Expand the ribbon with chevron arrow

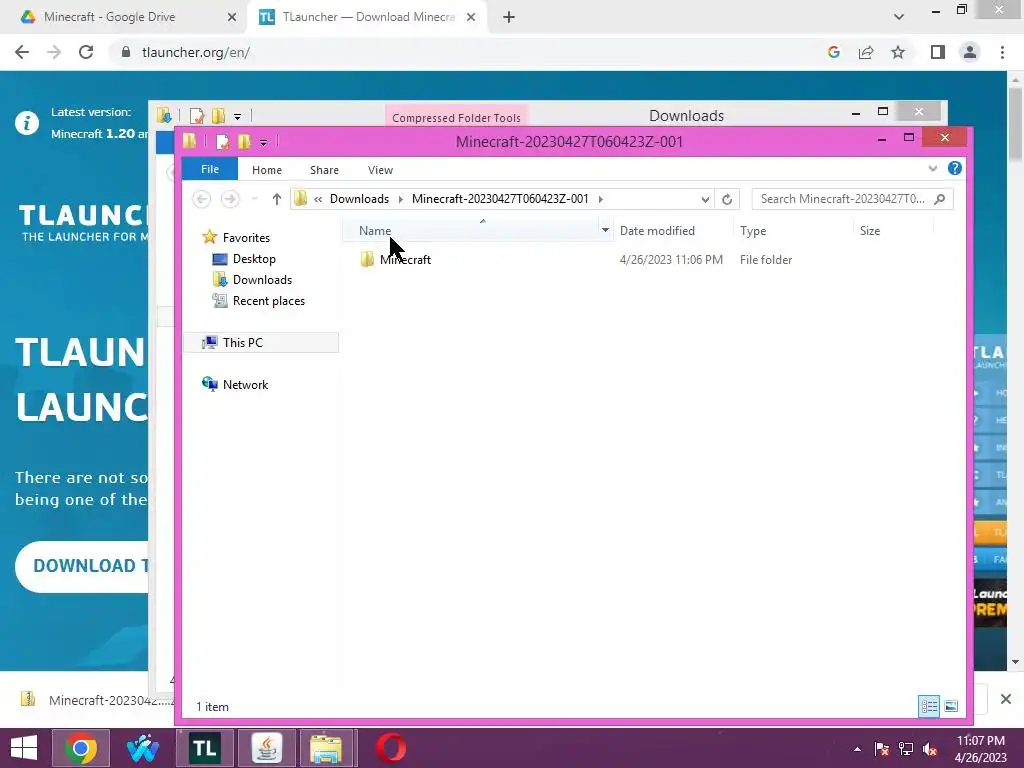[x=933, y=168]
